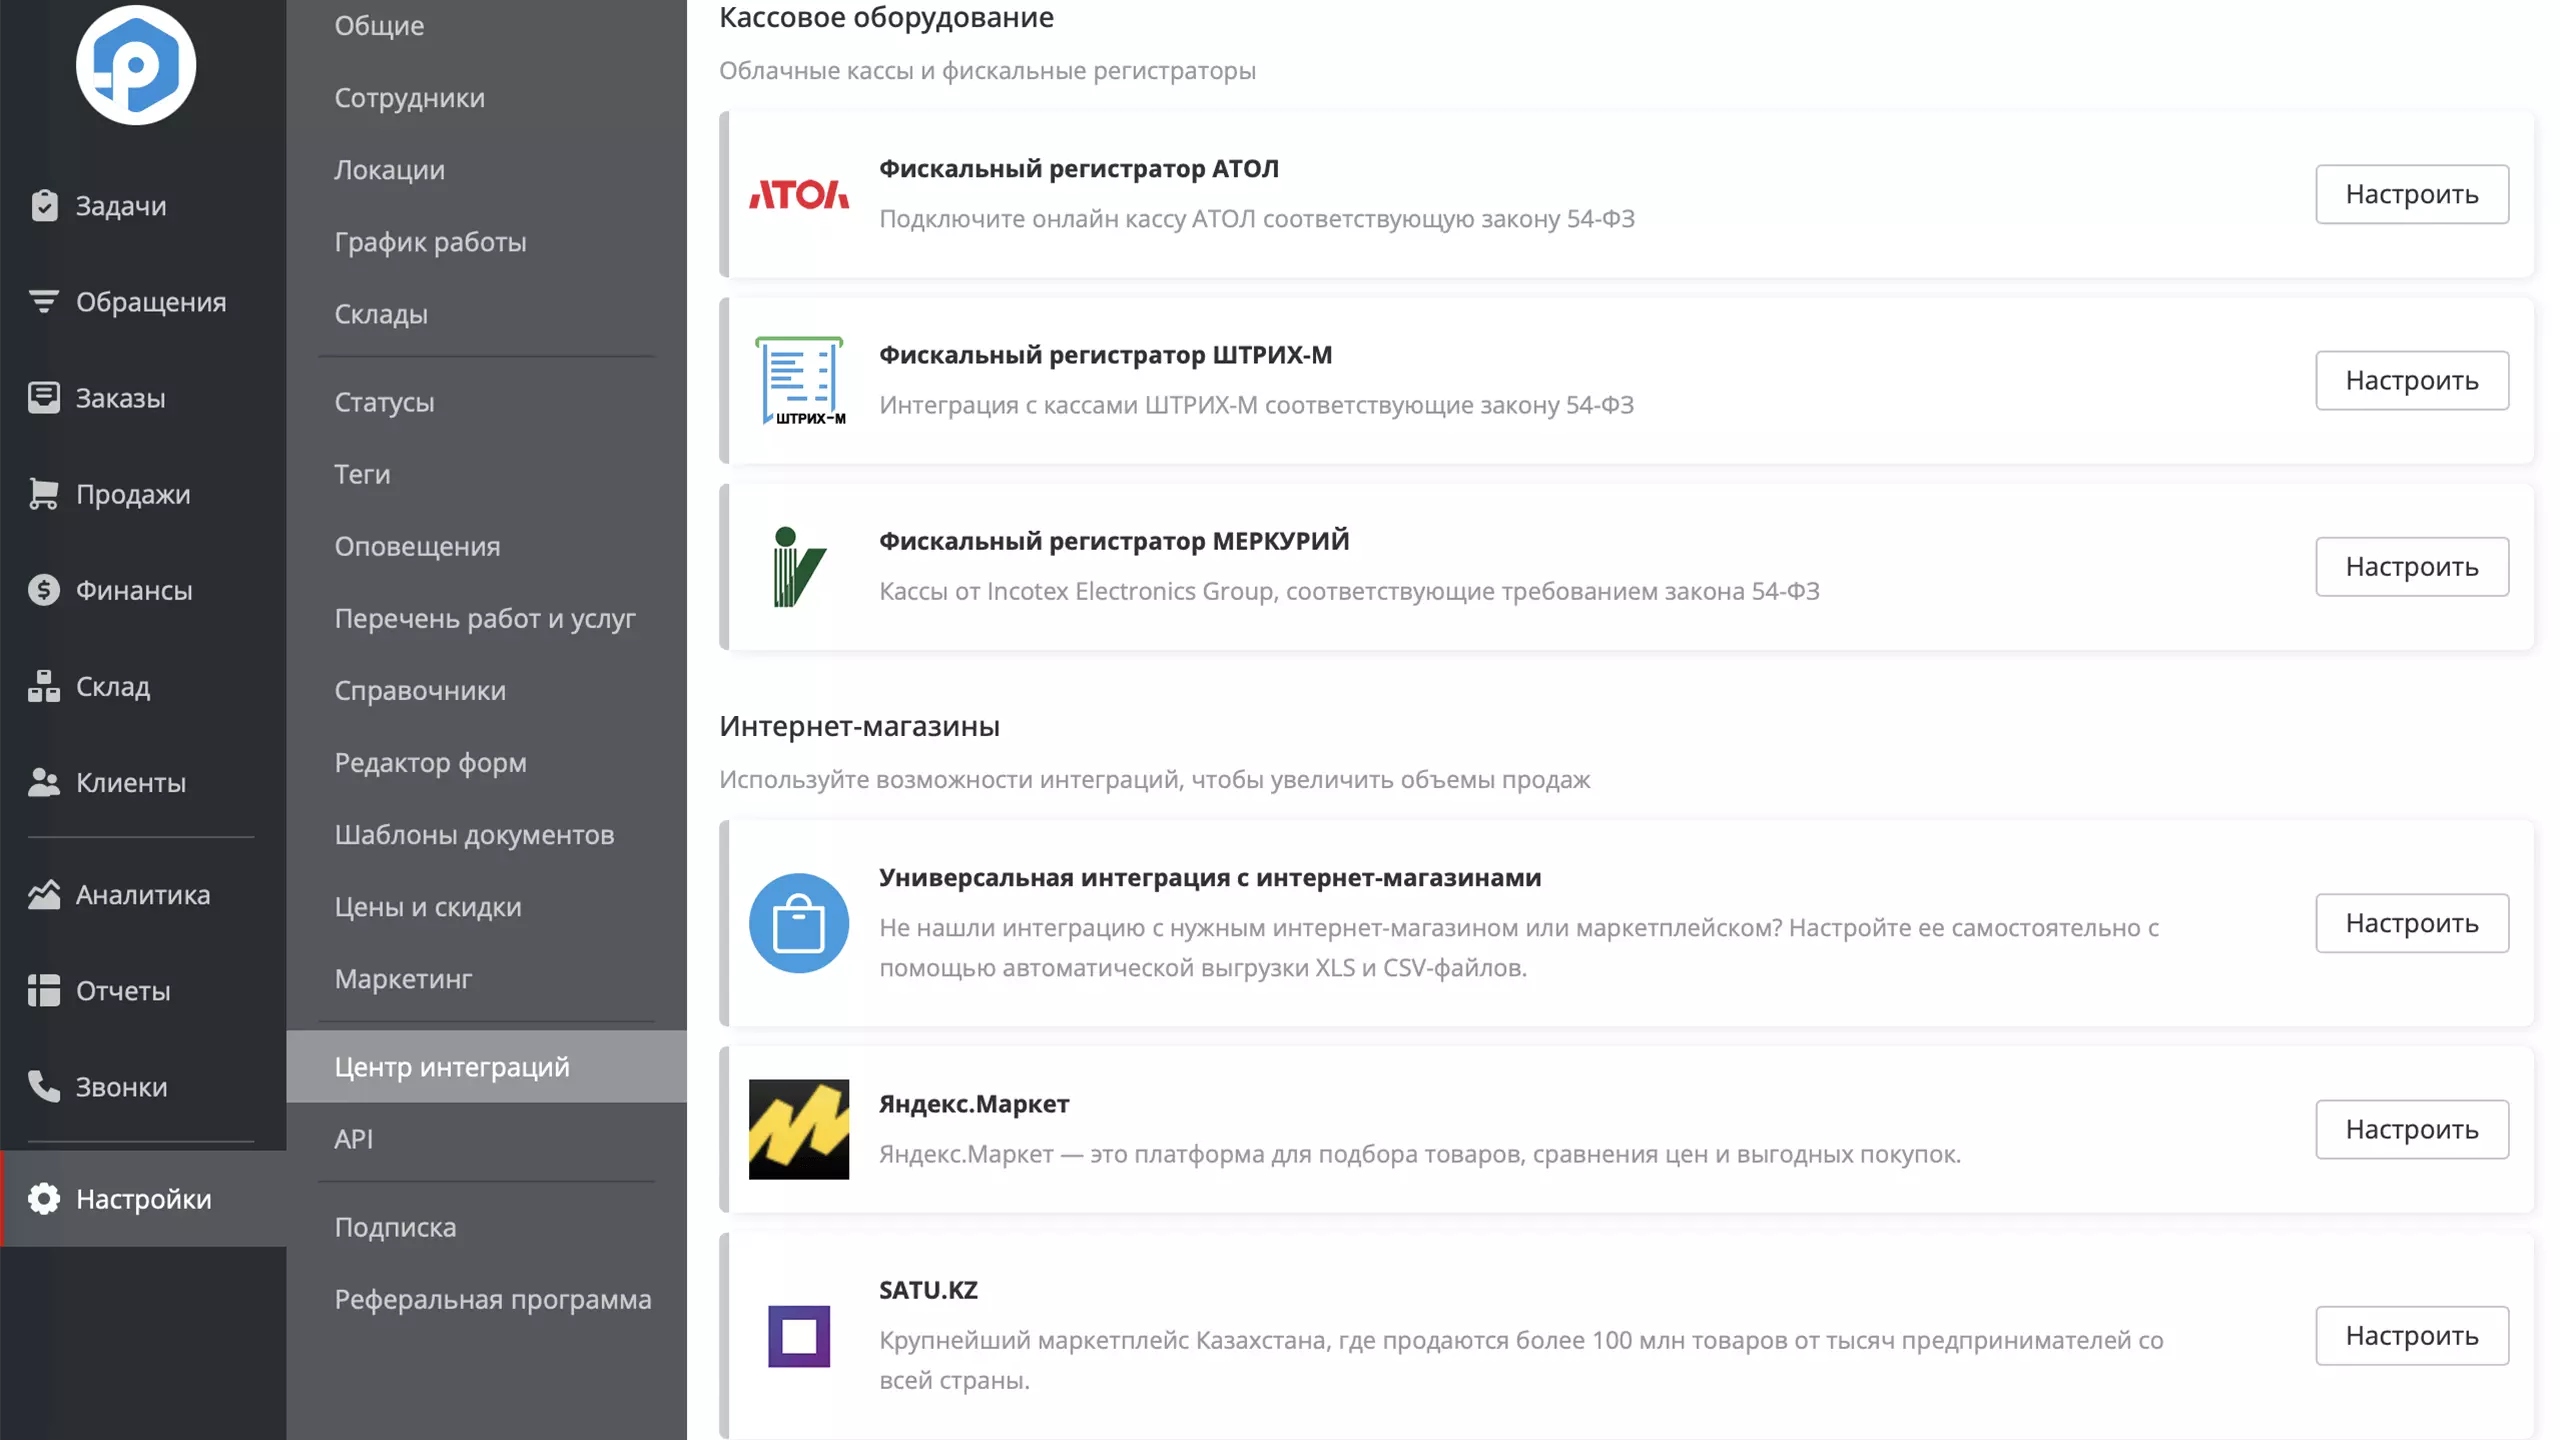Click the Аналитика chart icon

[44, 894]
